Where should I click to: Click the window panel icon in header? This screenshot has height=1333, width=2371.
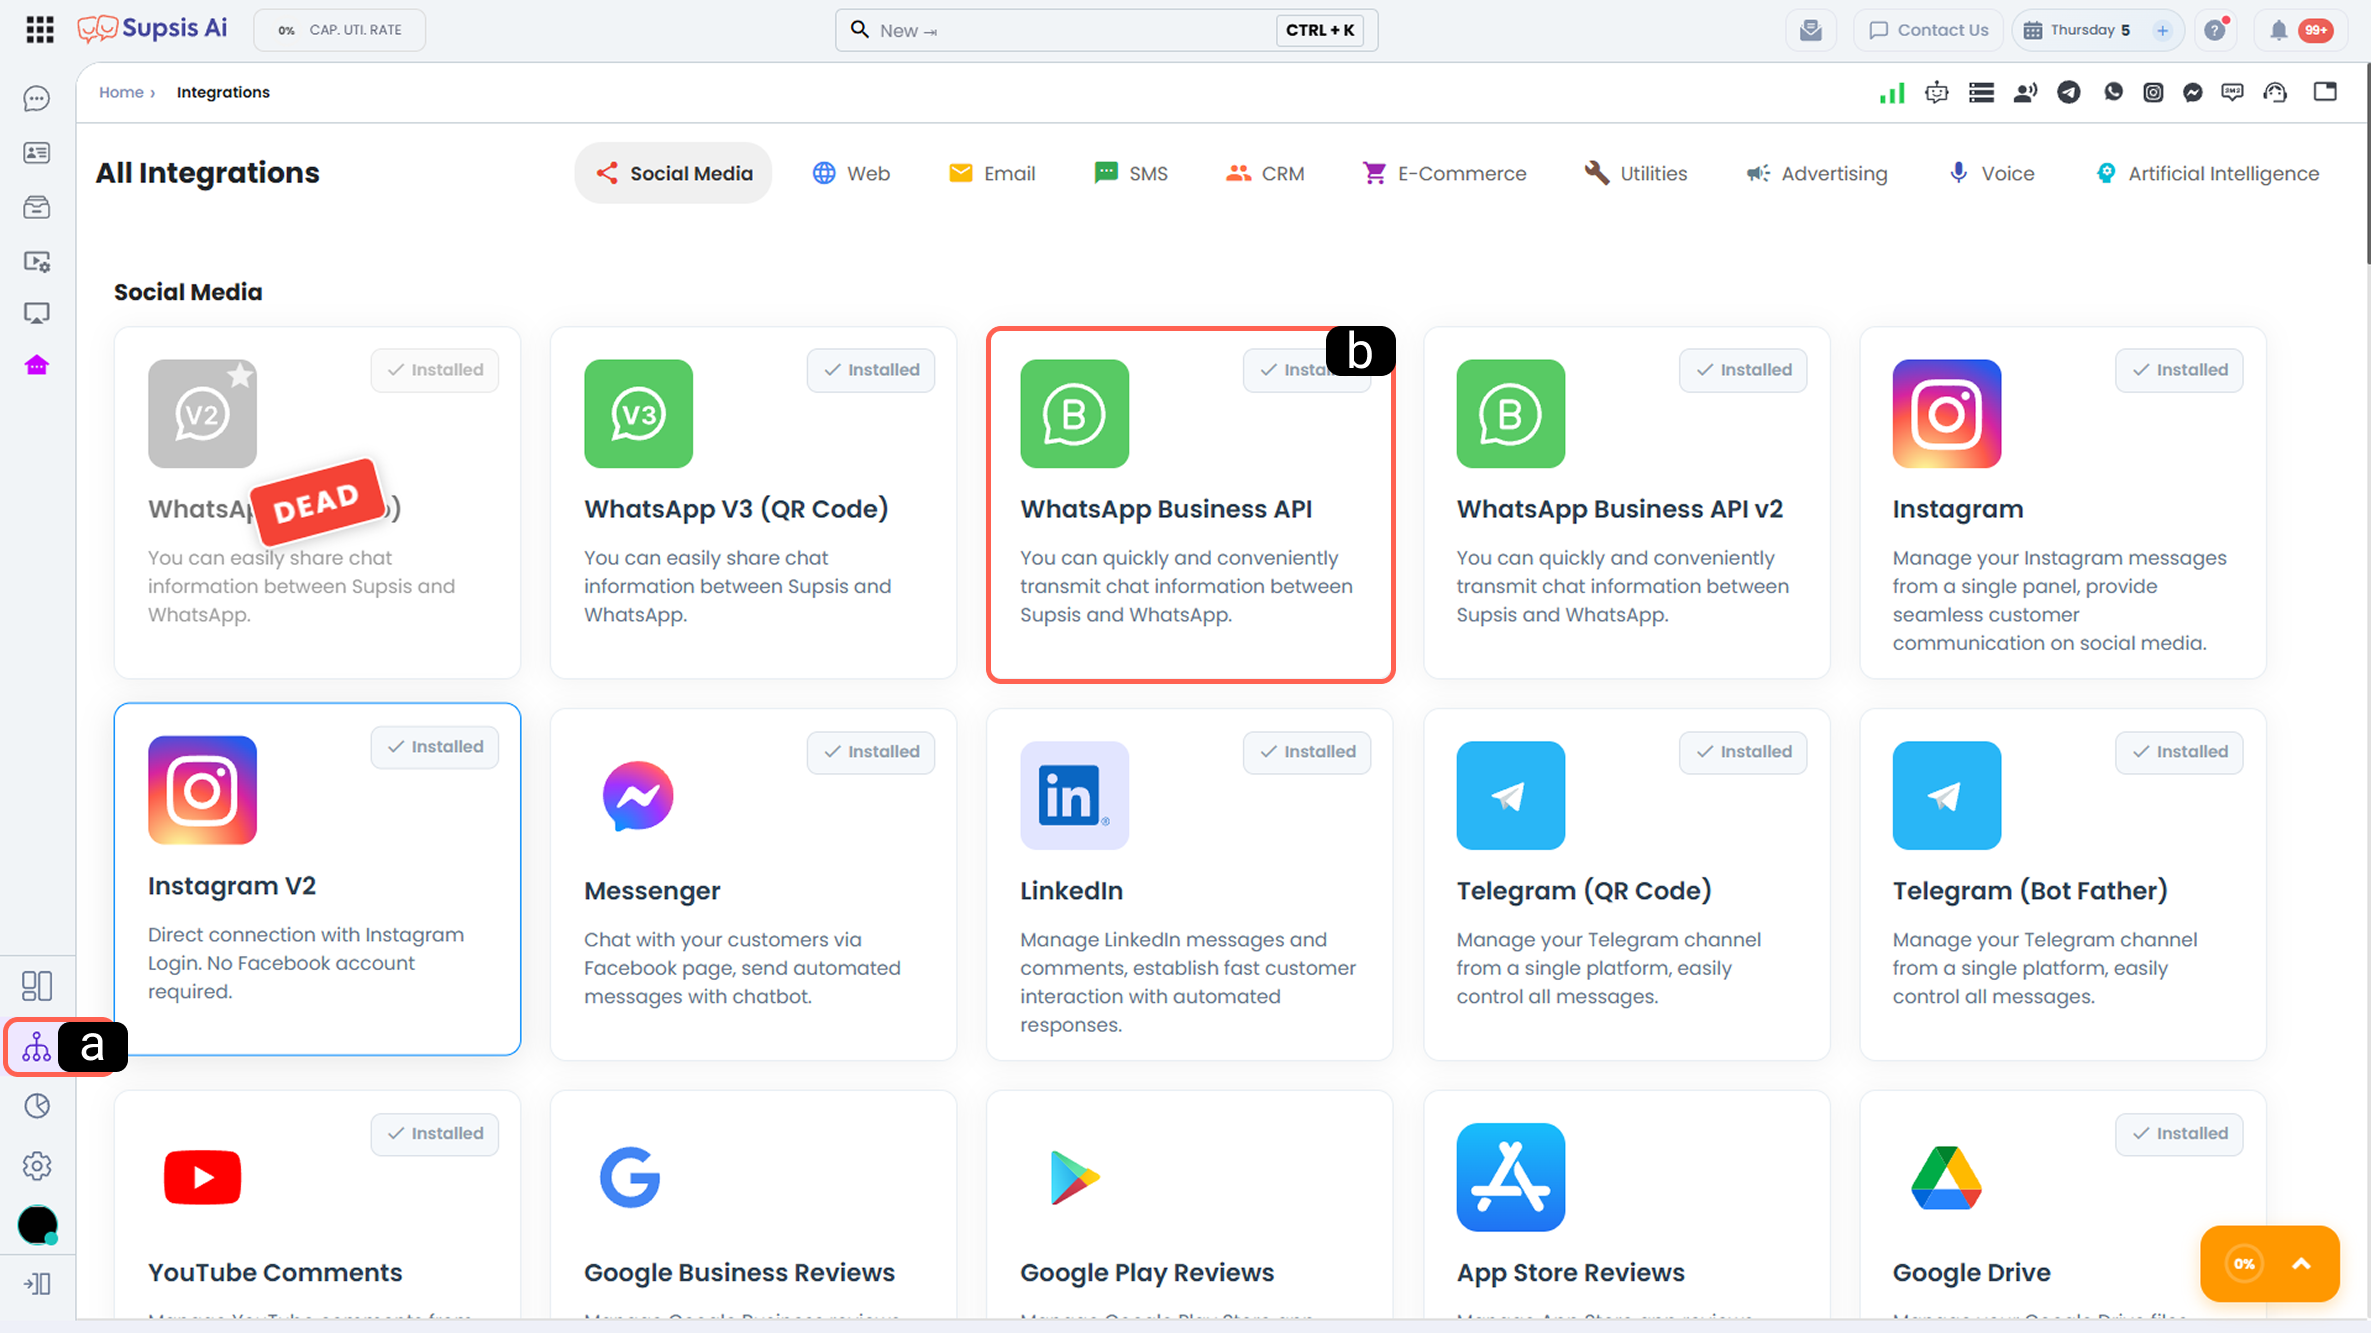pyautogui.click(x=2325, y=92)
